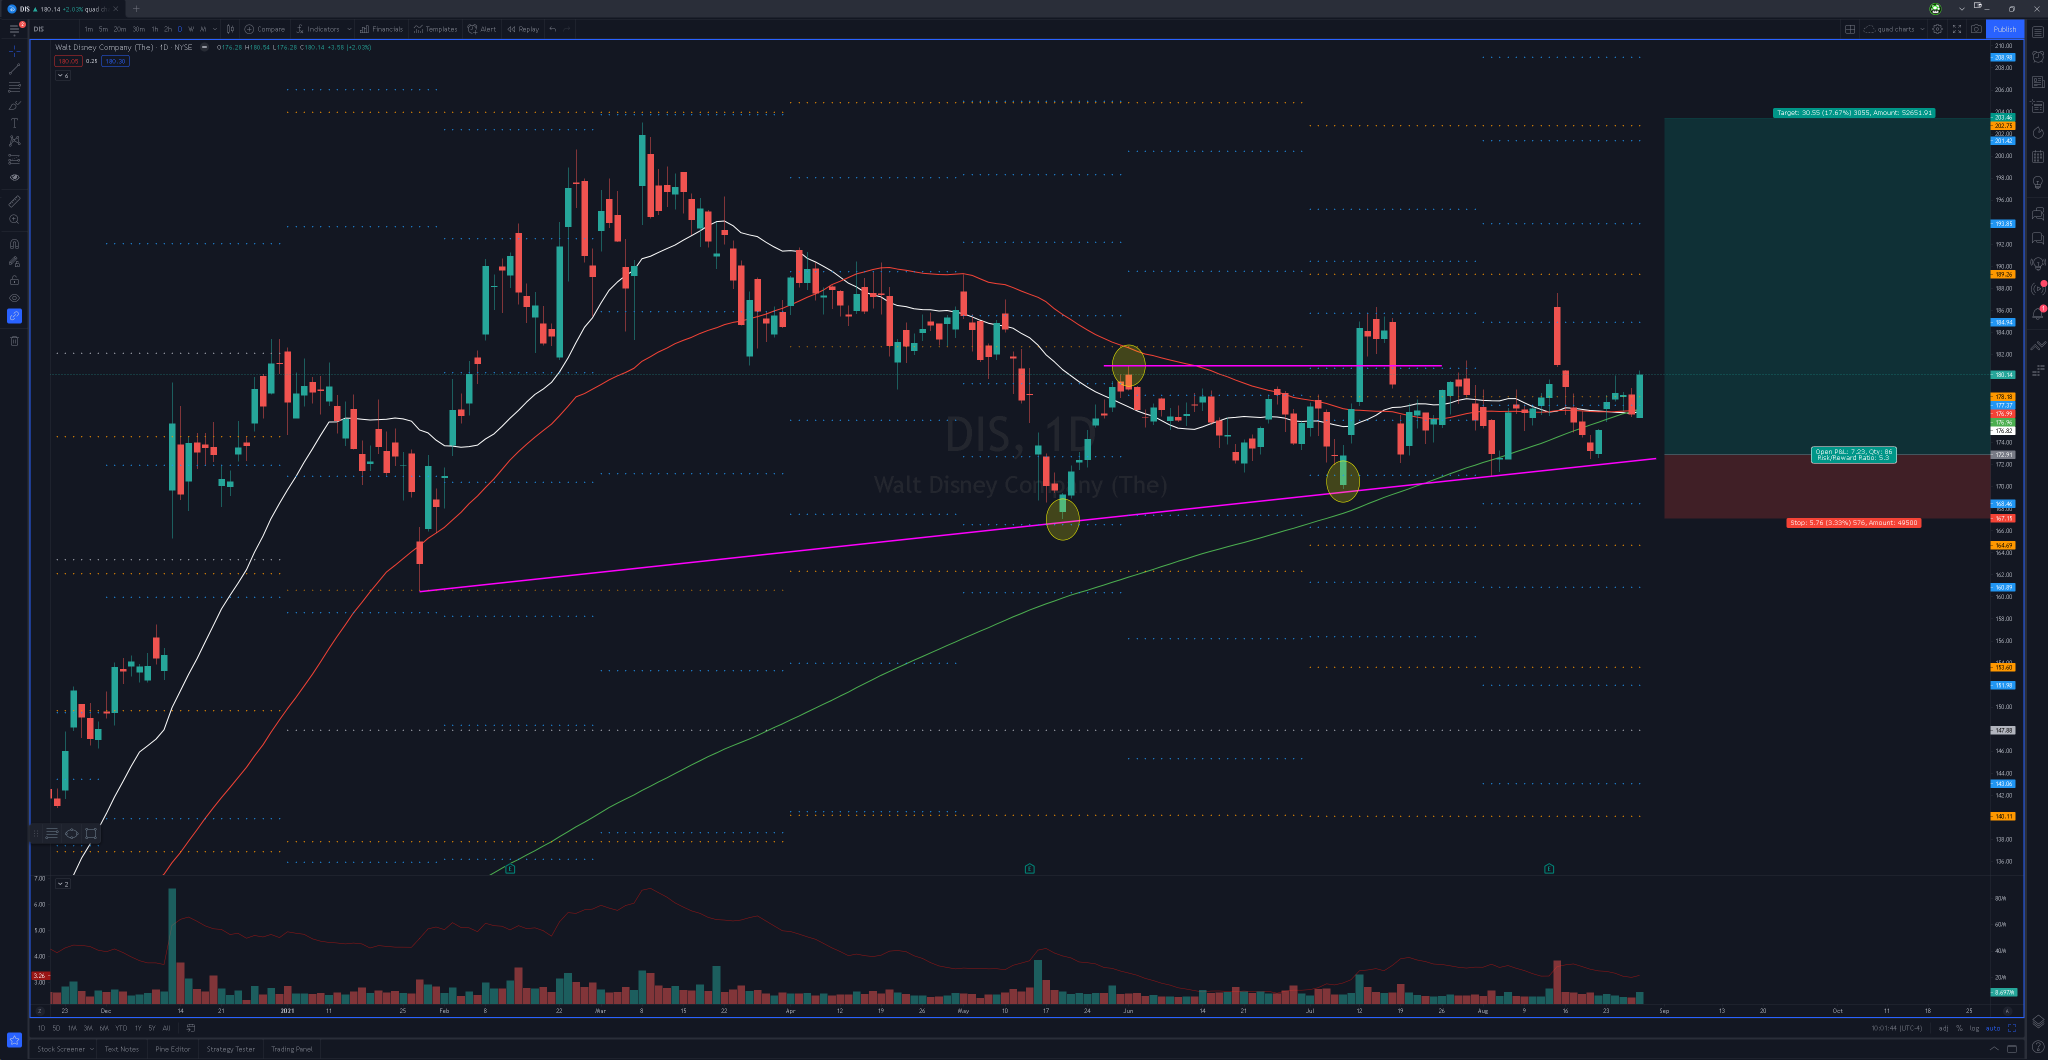Screen dimensions: 2048x1060
Task: Open the timezone clock setting
Action: (1898, 1028)
